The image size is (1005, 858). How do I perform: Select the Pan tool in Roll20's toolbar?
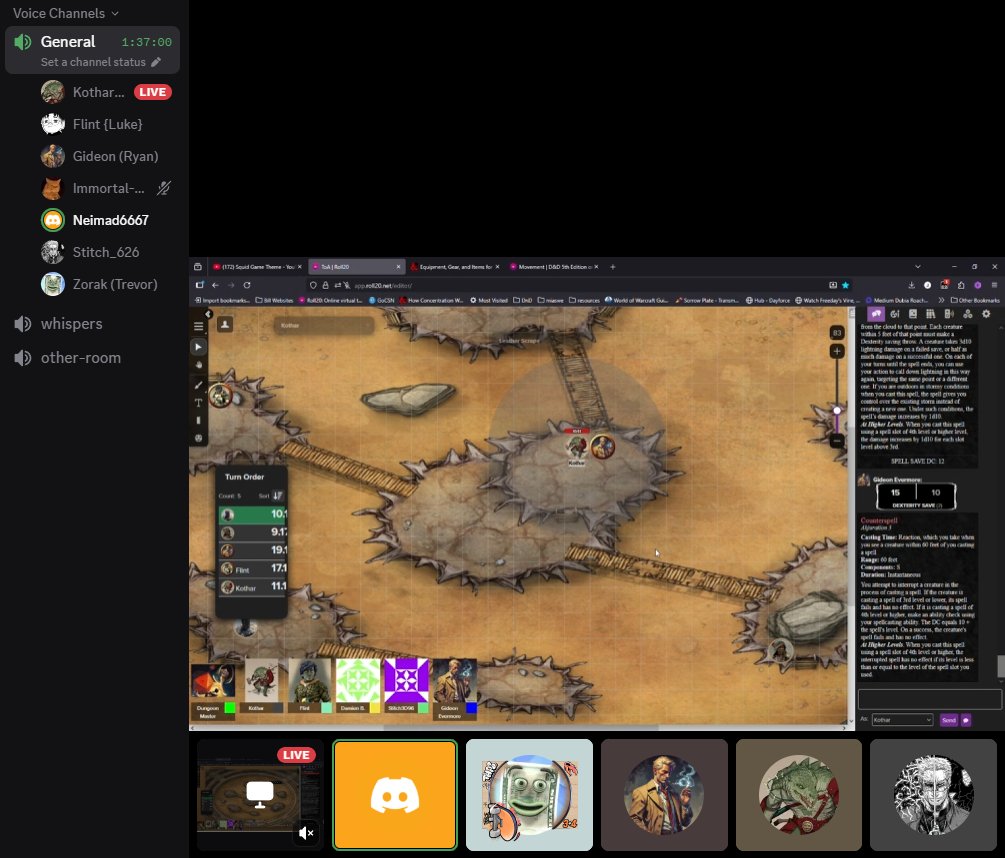tap(198, 366)
